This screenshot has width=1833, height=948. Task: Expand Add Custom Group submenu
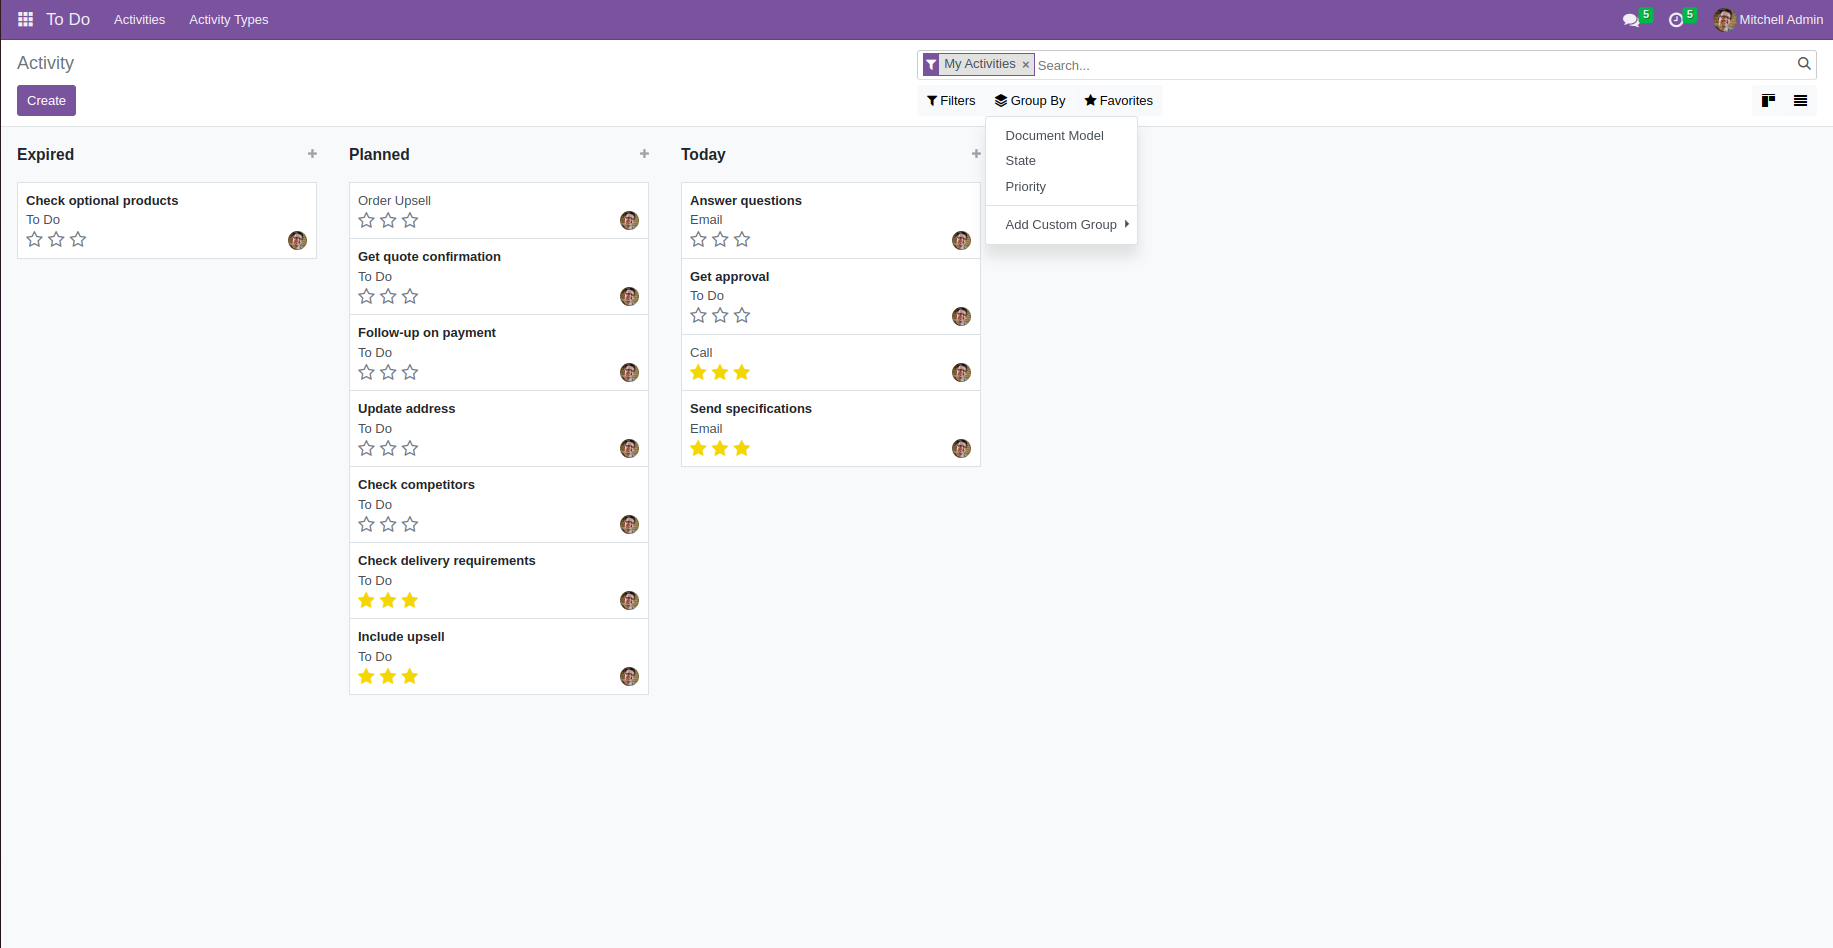[x=1061, y=225]
